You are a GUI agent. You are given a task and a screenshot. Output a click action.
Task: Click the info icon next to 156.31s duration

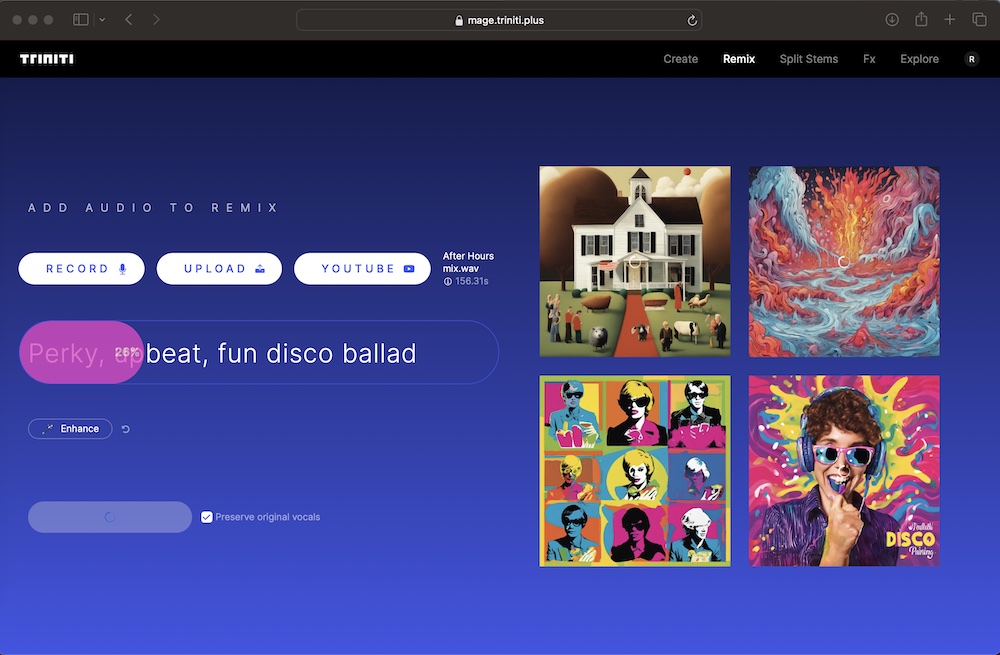point(444,281)
